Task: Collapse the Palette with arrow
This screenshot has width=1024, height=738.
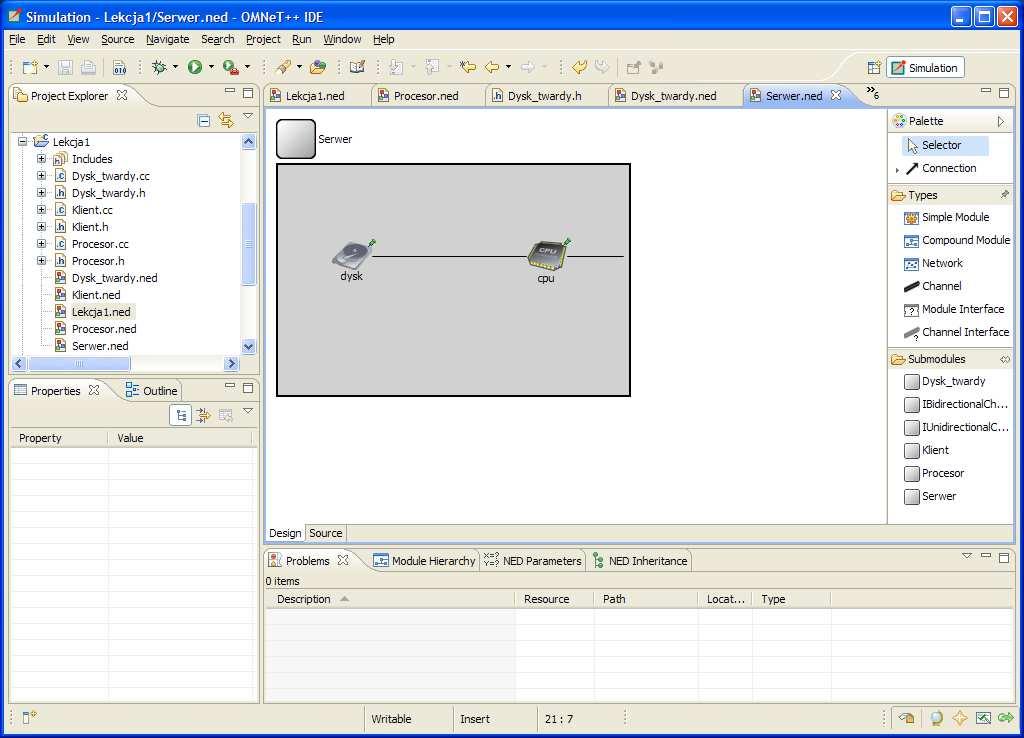Action: 1000,121
